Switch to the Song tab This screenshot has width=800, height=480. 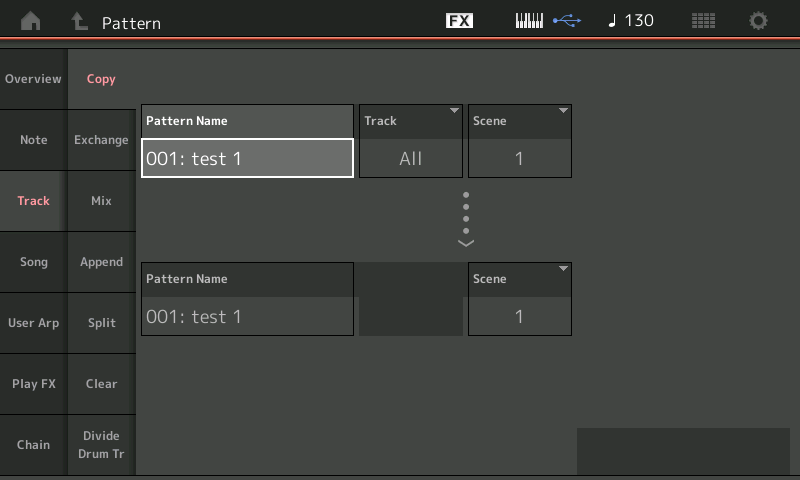tap(33, 262)
